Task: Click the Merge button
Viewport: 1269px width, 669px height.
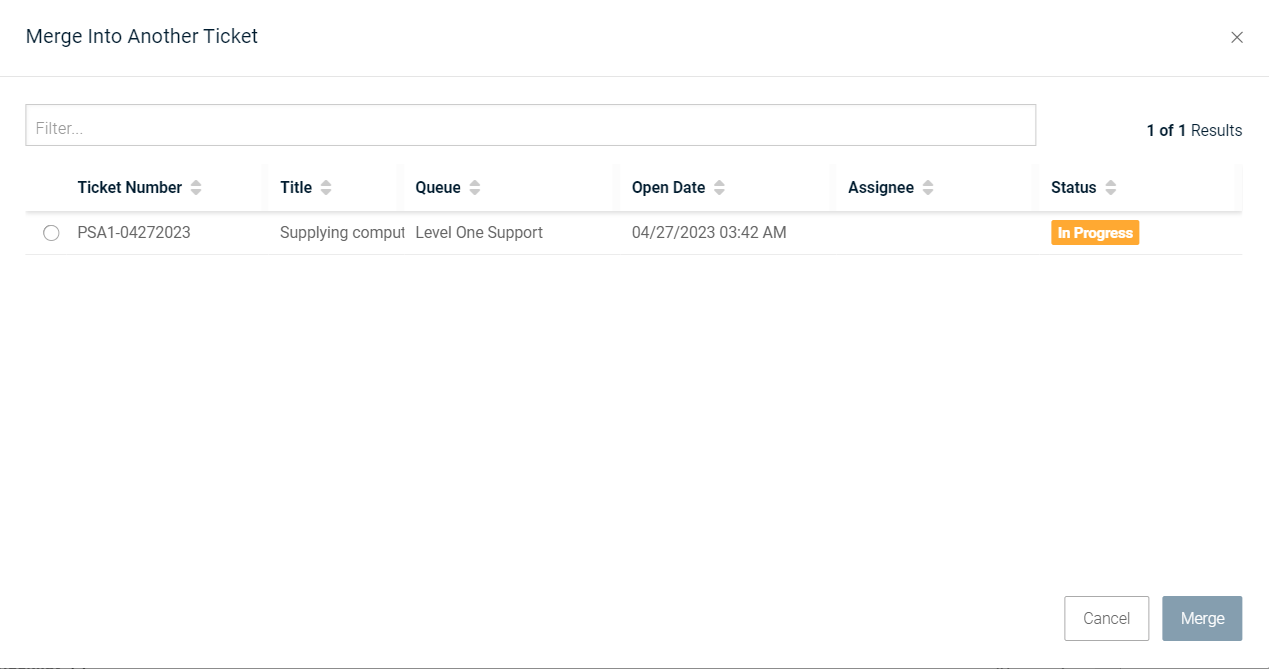Action: click(x=1202, y=618)
